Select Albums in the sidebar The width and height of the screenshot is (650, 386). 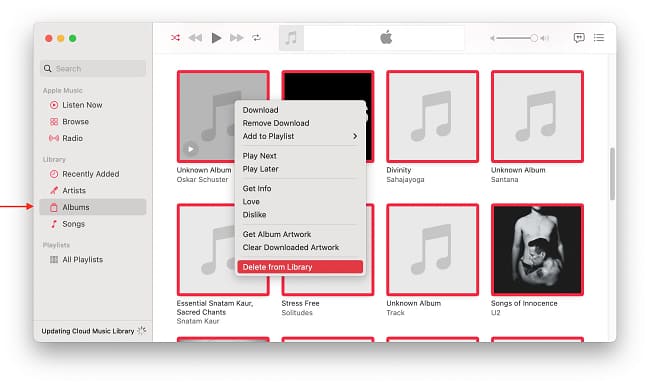click(x=93, y=207)
